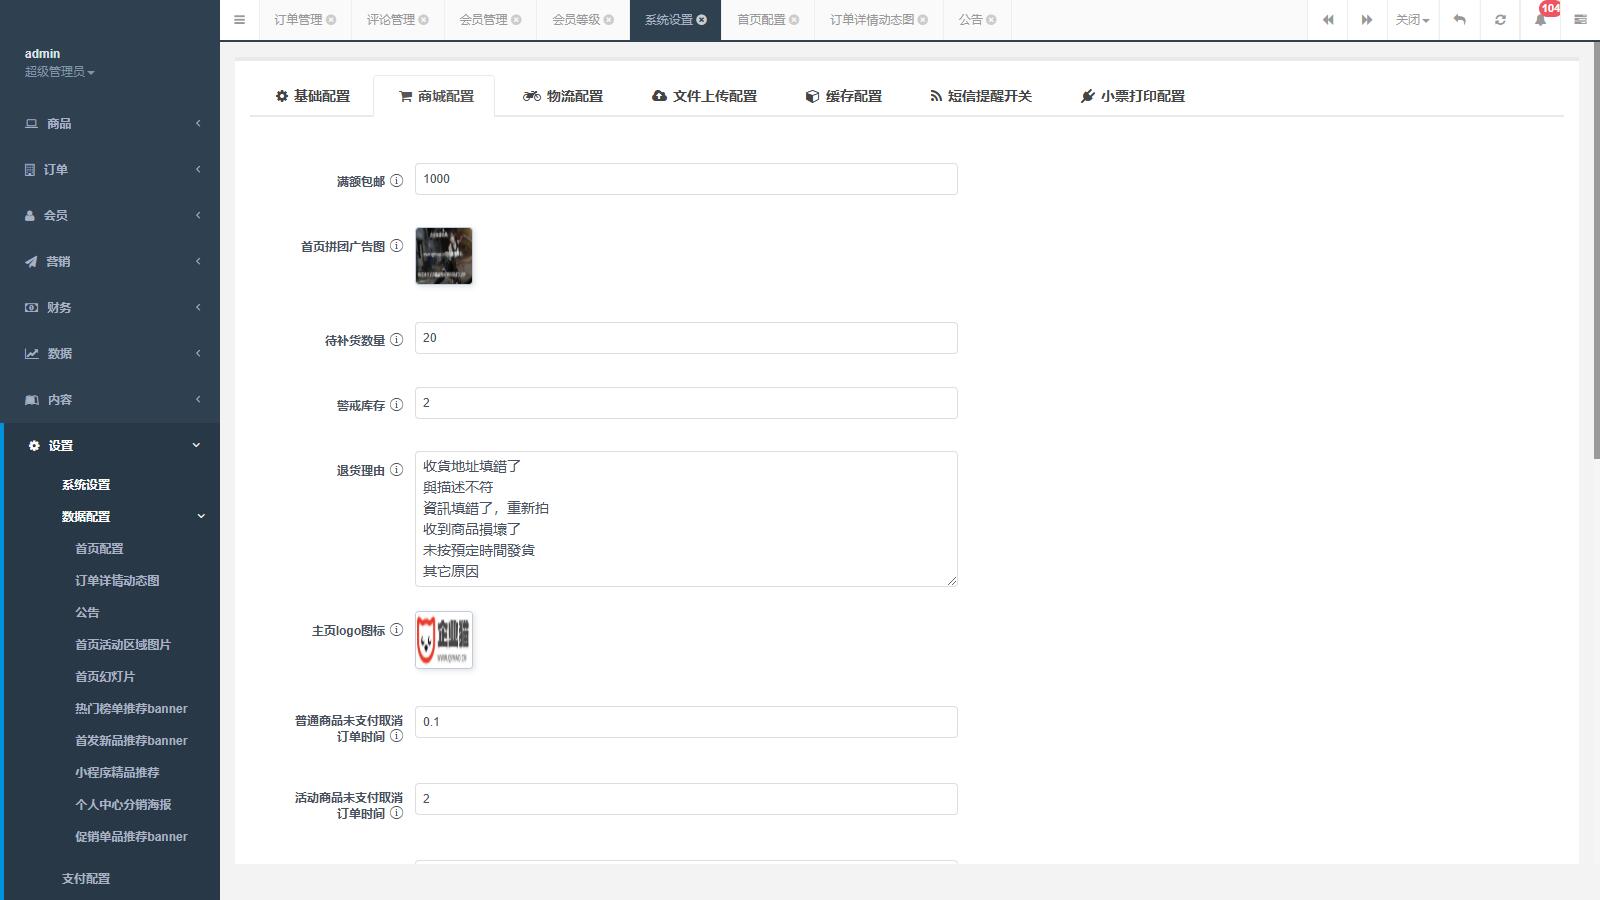Click info icon next to 满额包邮
The height and width of the screenshot is (900, 1600).
click(x=396, y=181)
